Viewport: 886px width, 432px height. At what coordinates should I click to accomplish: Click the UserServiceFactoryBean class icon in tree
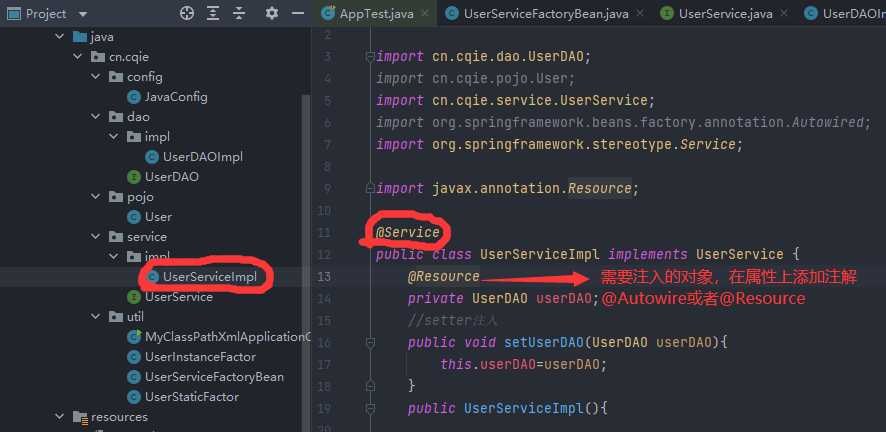[x=134, y=377]
